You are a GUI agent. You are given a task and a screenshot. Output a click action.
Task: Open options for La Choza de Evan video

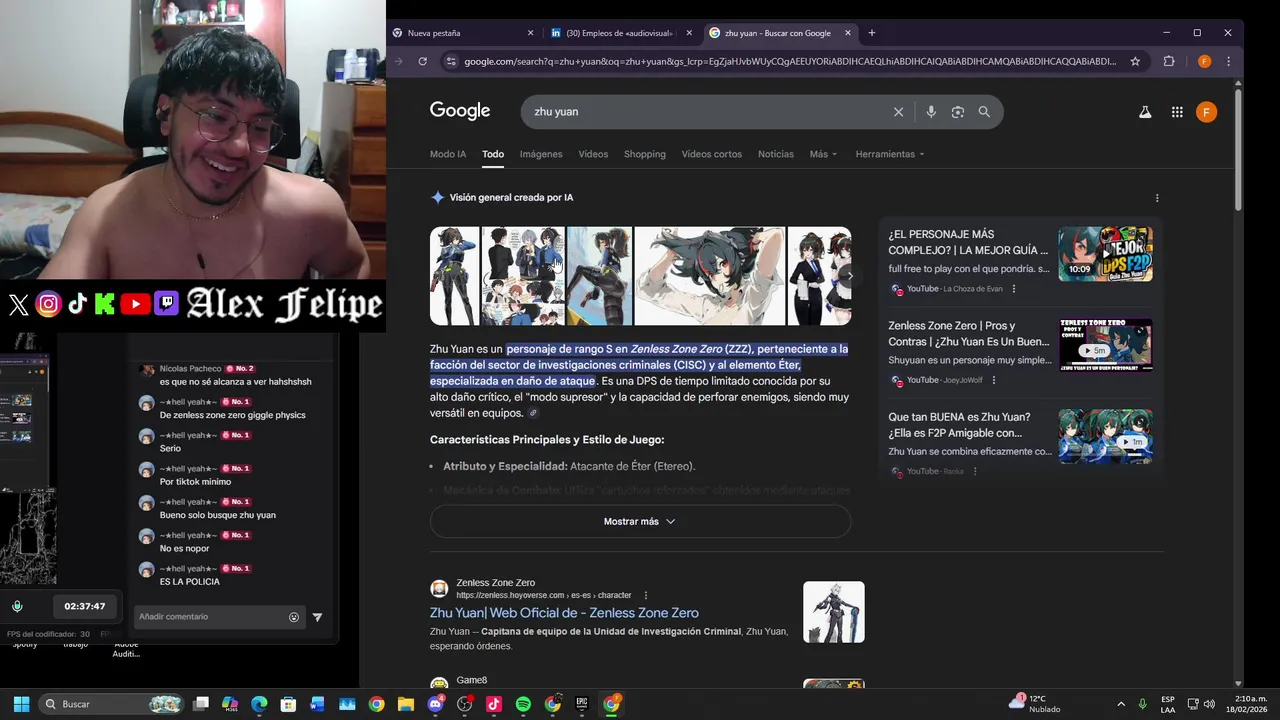point(1014,289)
